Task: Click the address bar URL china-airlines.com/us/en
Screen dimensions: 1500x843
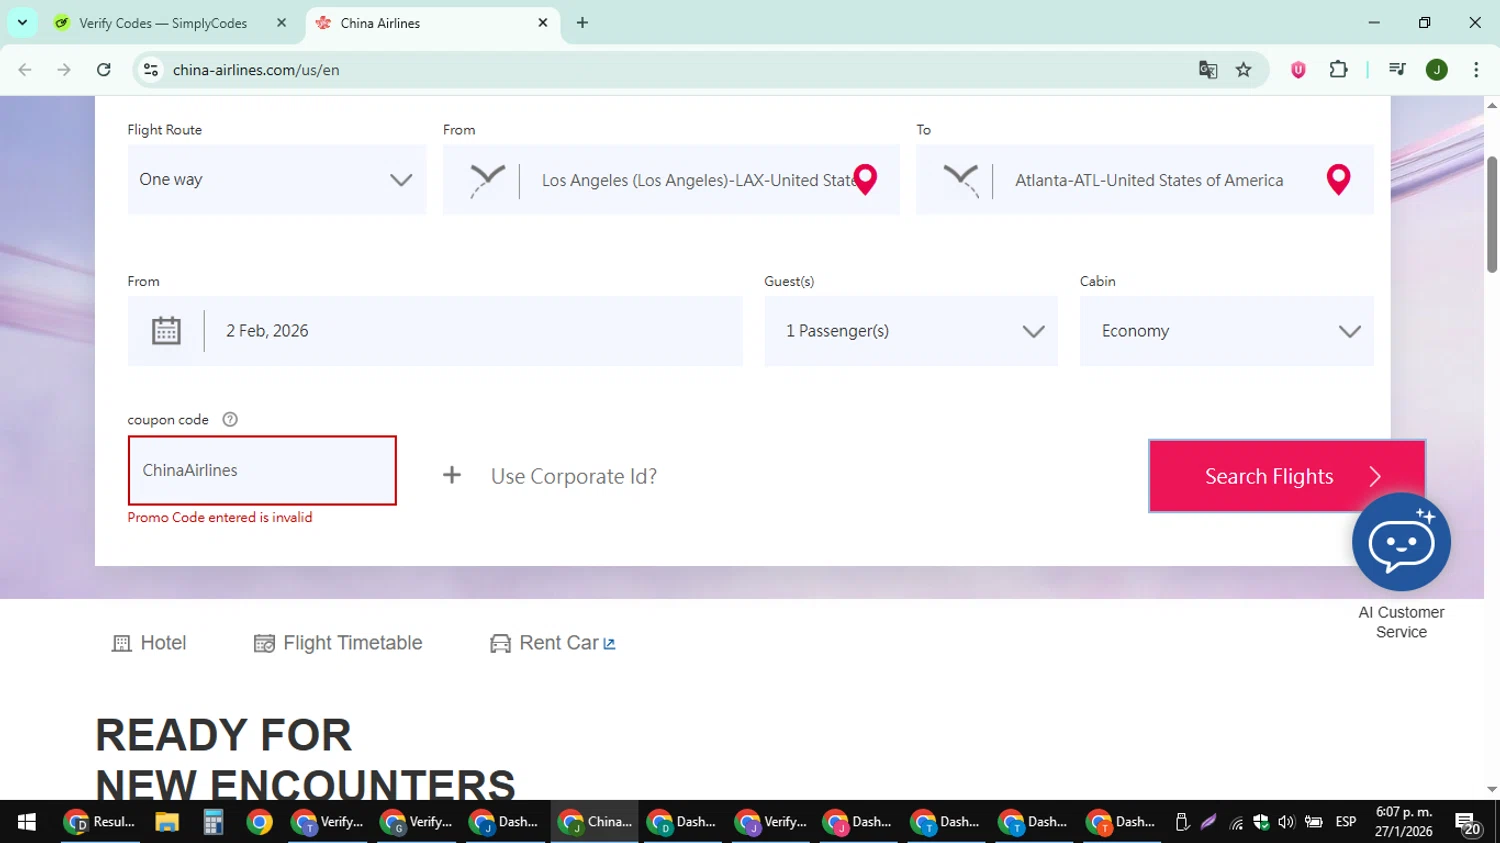Action: tap(256, 70)
